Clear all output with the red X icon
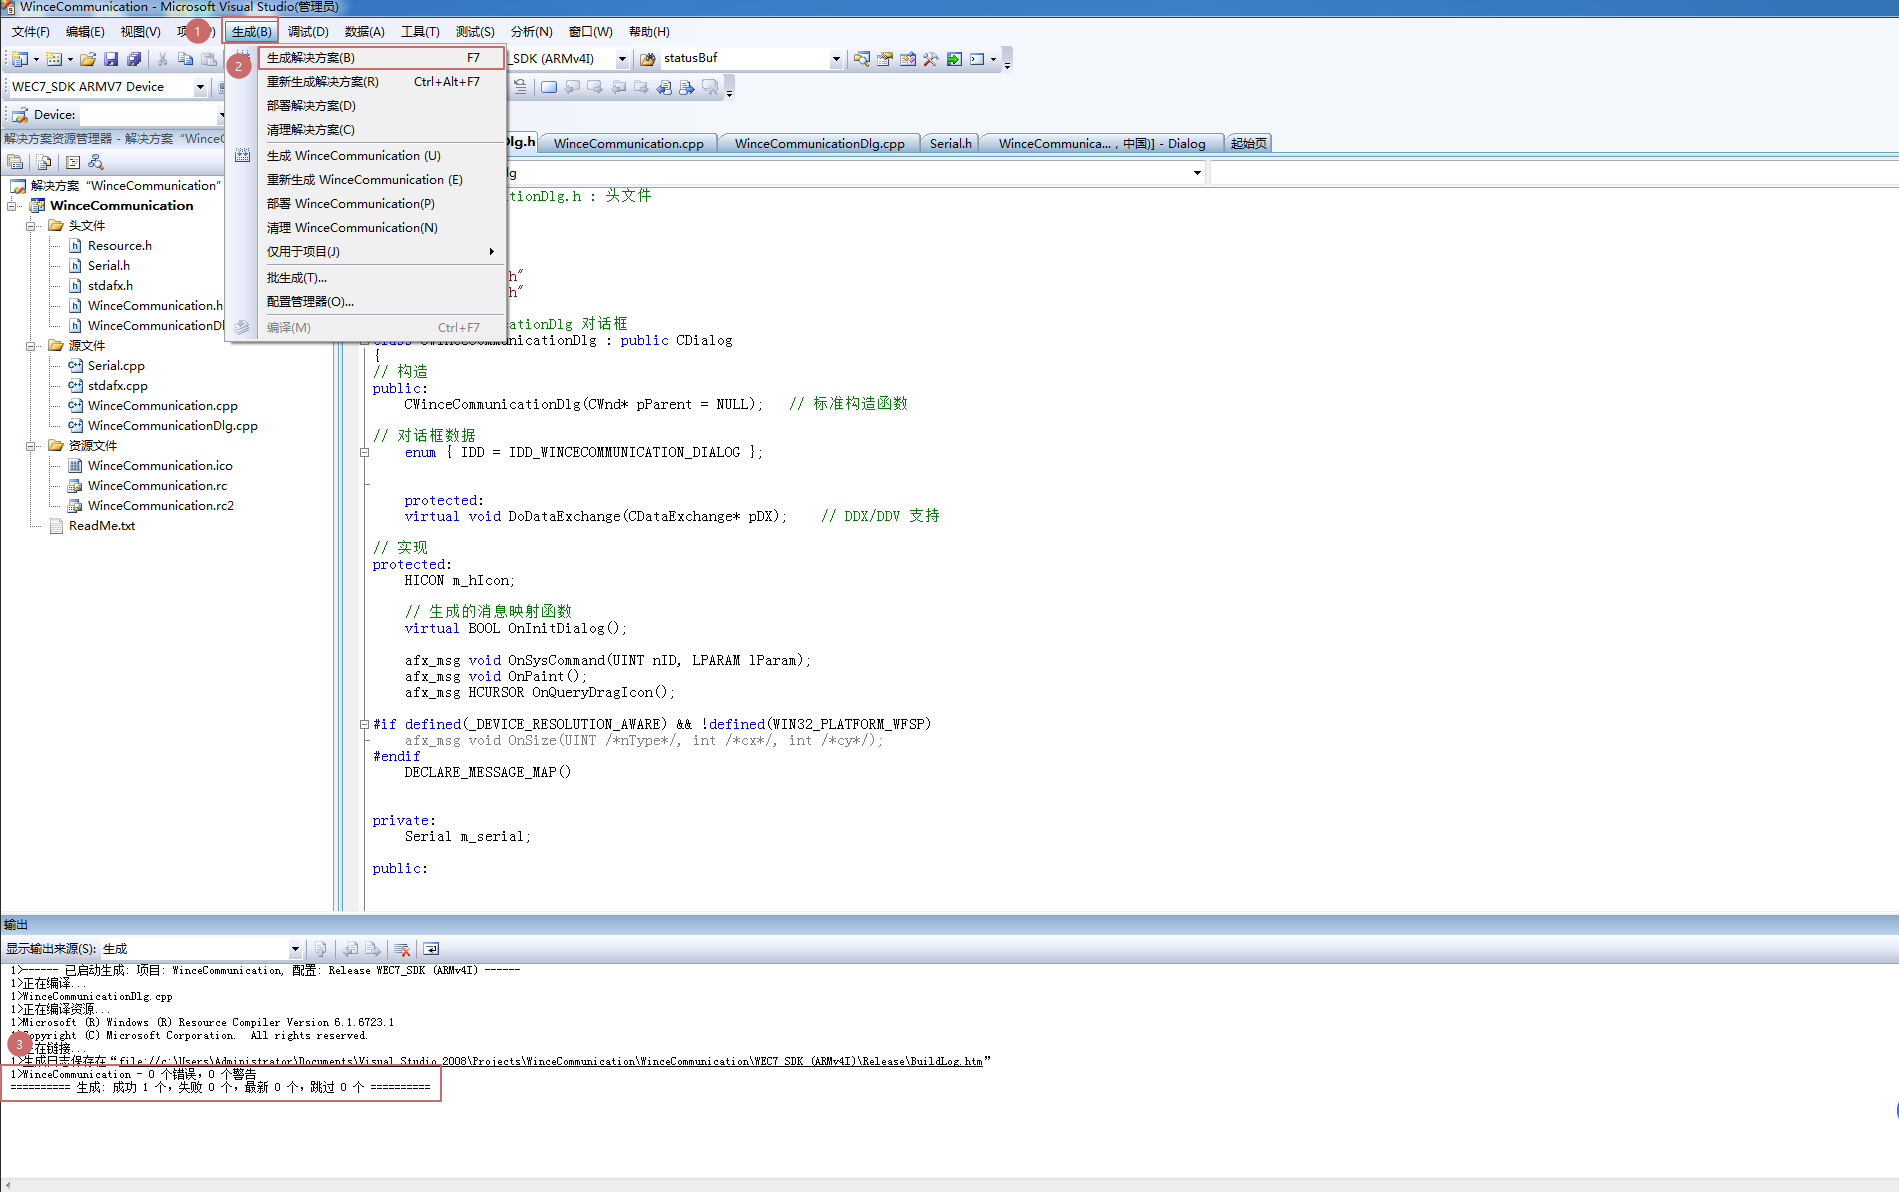Image resolution: width=1899 pixels, height=1192 pixels. [402, 949]
